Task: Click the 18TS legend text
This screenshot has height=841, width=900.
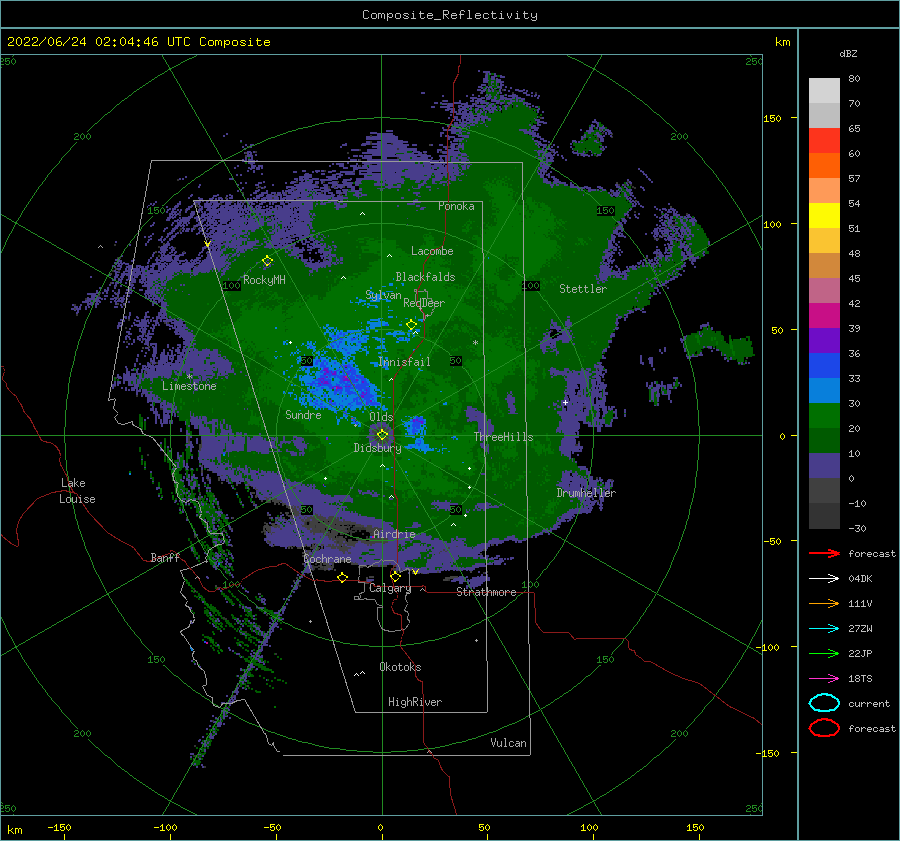Action: (860, 679)
